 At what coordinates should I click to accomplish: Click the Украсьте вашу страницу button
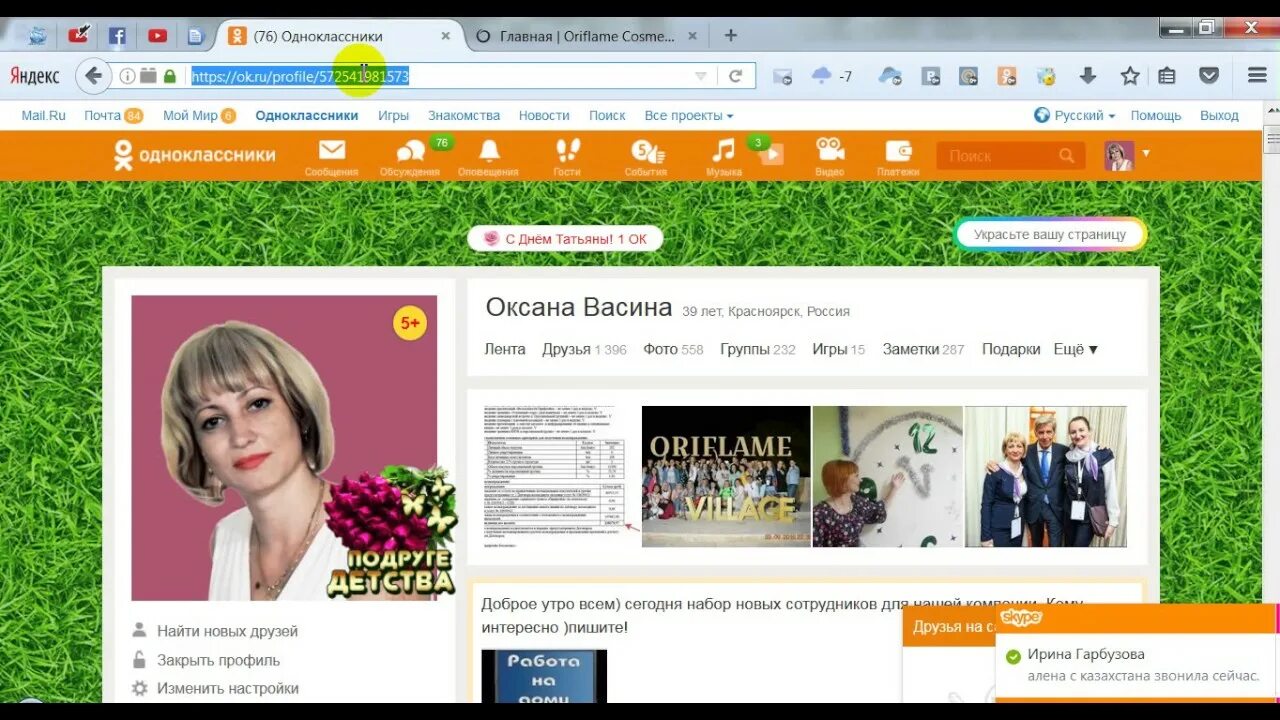(1049, 233)
